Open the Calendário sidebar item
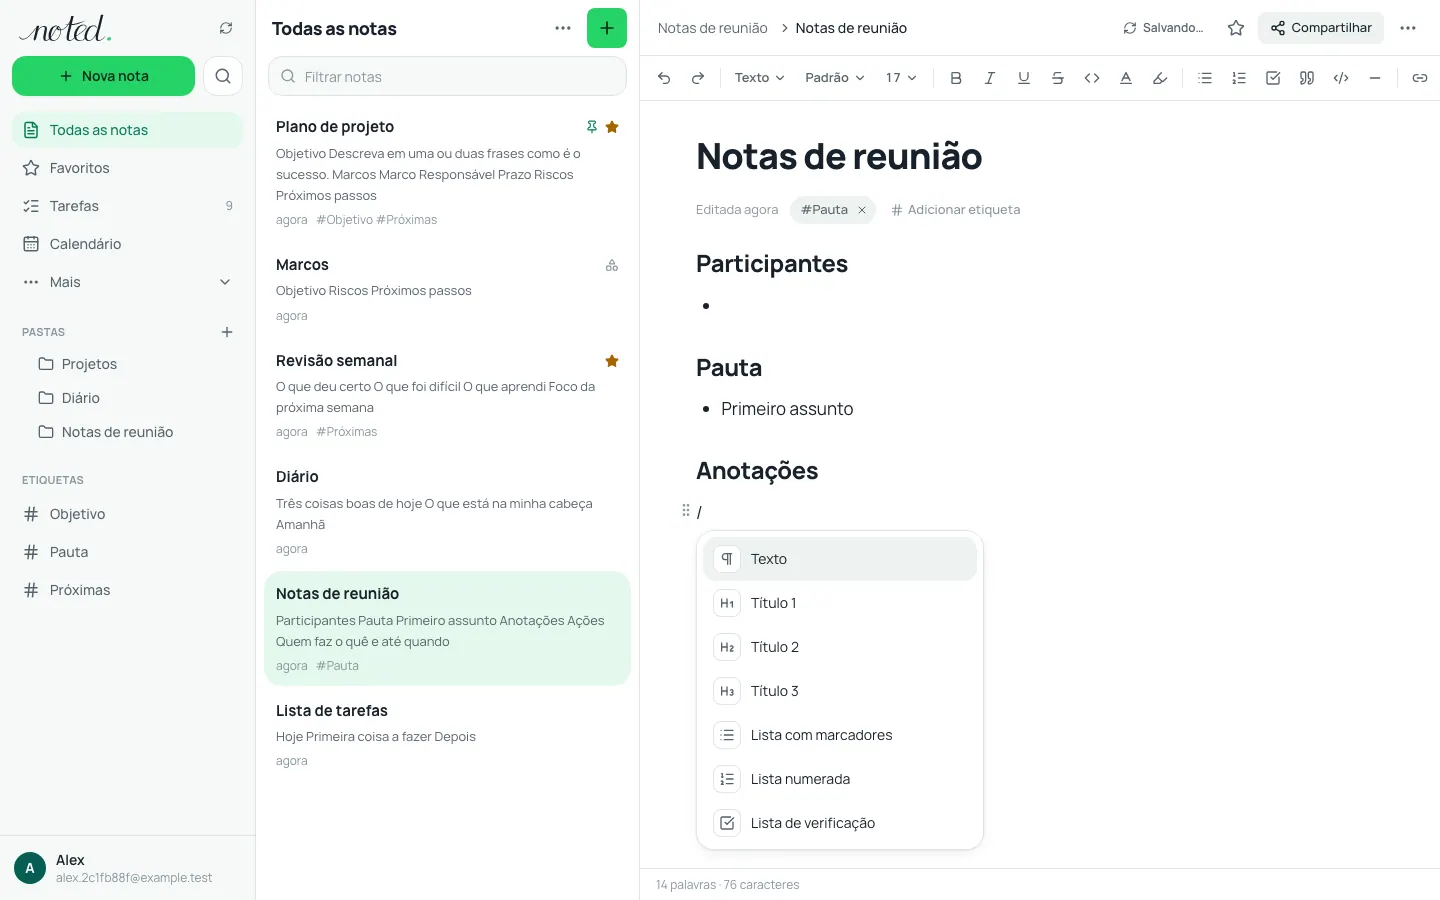 (x=128, y=244)
